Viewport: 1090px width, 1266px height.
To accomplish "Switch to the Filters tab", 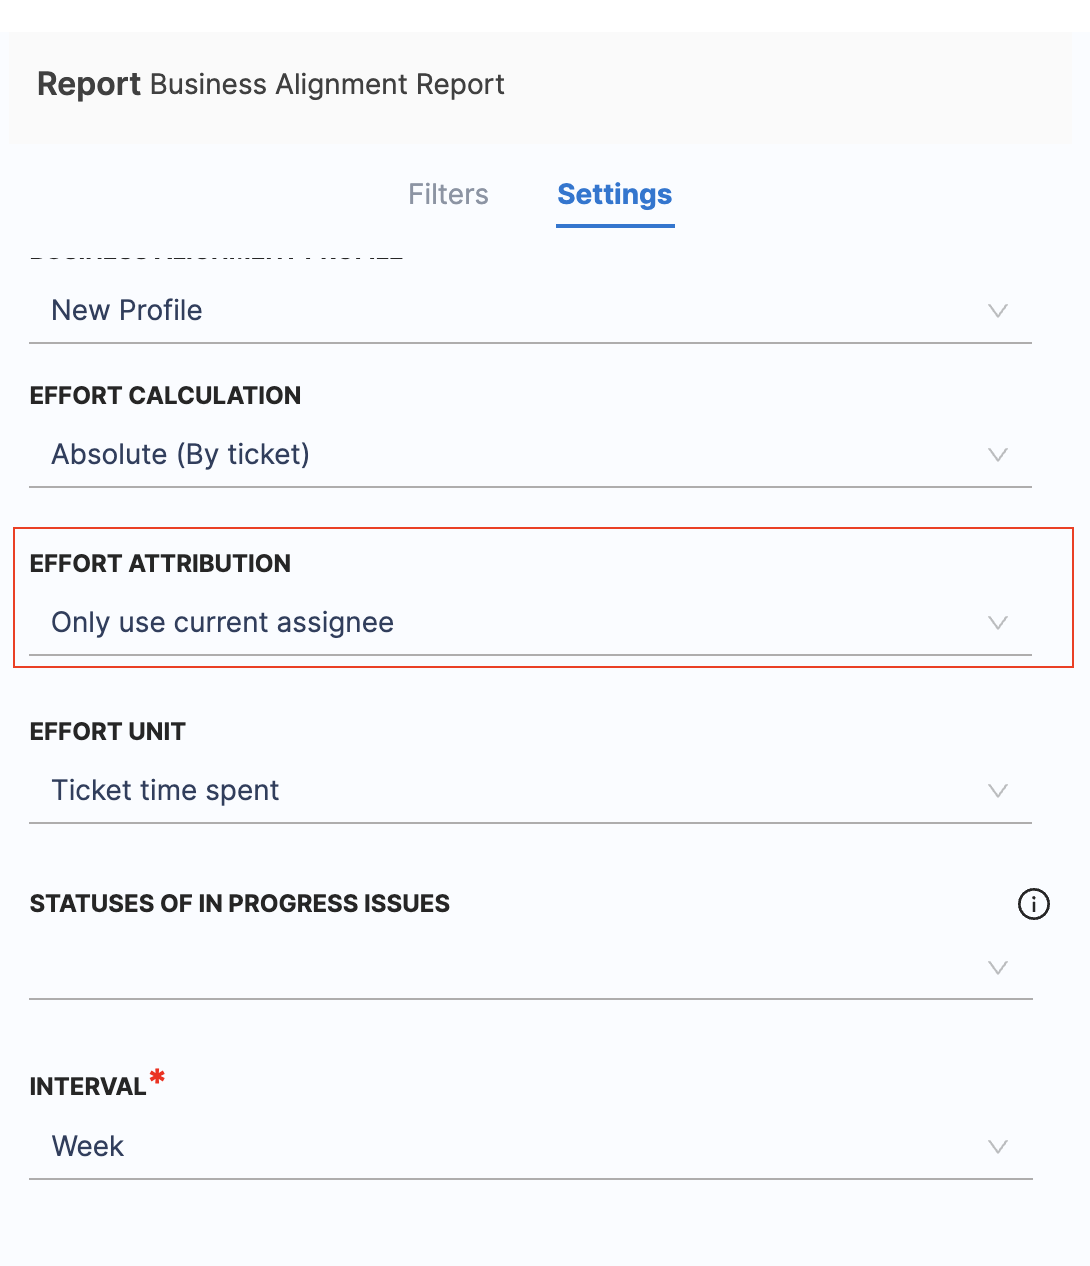I will (448, 194).
